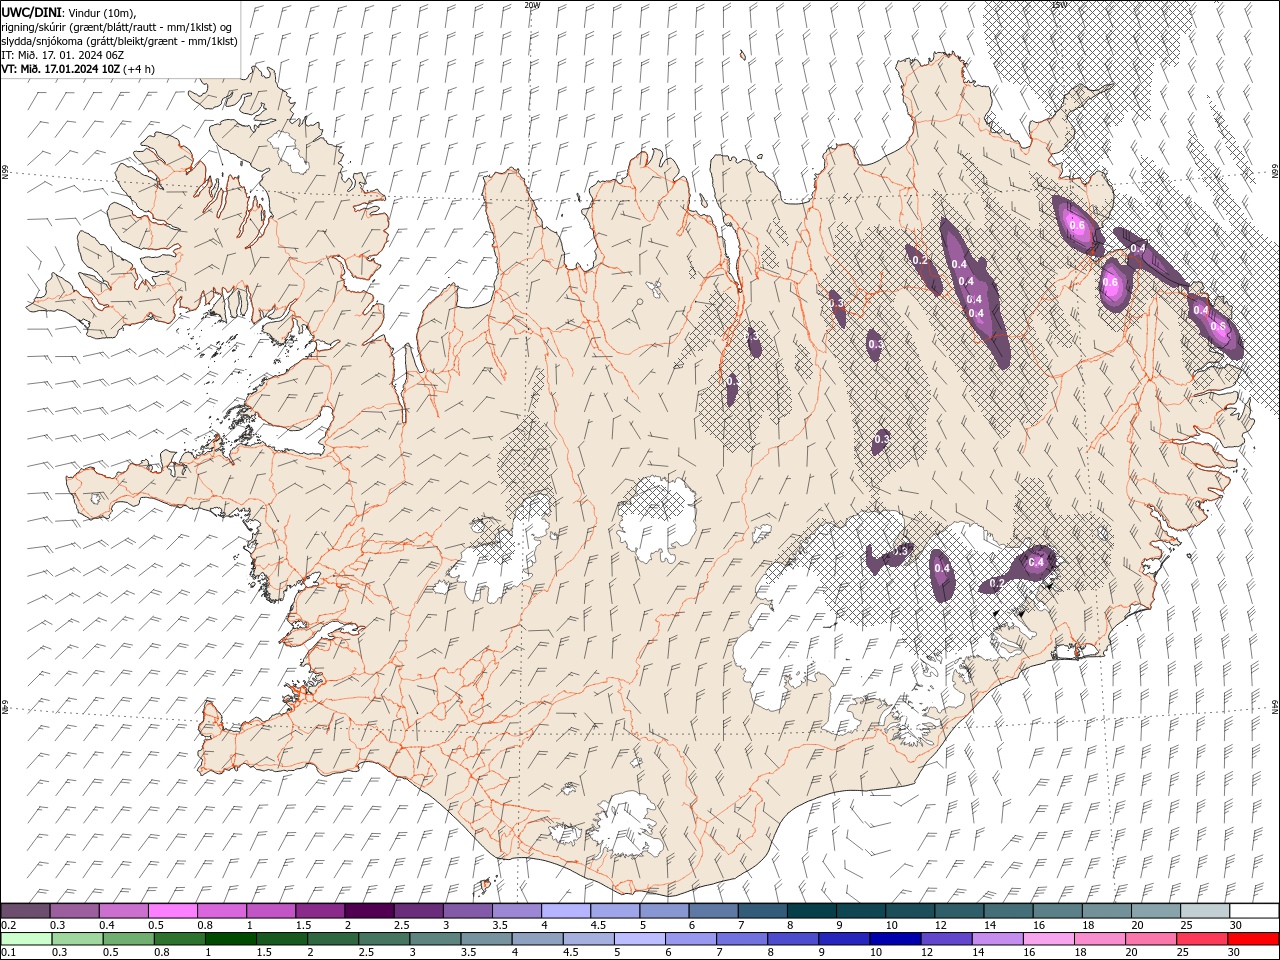Select the pale green 0.1 rain legend swatch
The image size is (1280, 960).
point(27,939)
